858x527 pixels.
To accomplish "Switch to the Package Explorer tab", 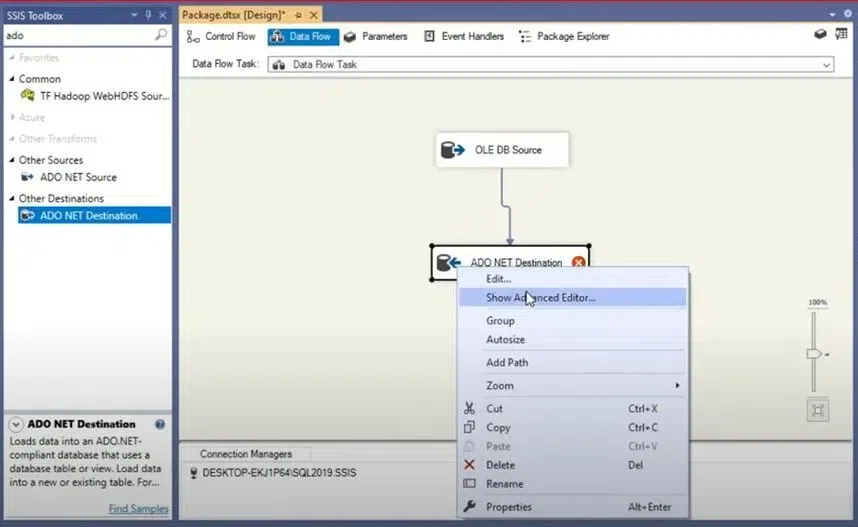I will (564, 36).
